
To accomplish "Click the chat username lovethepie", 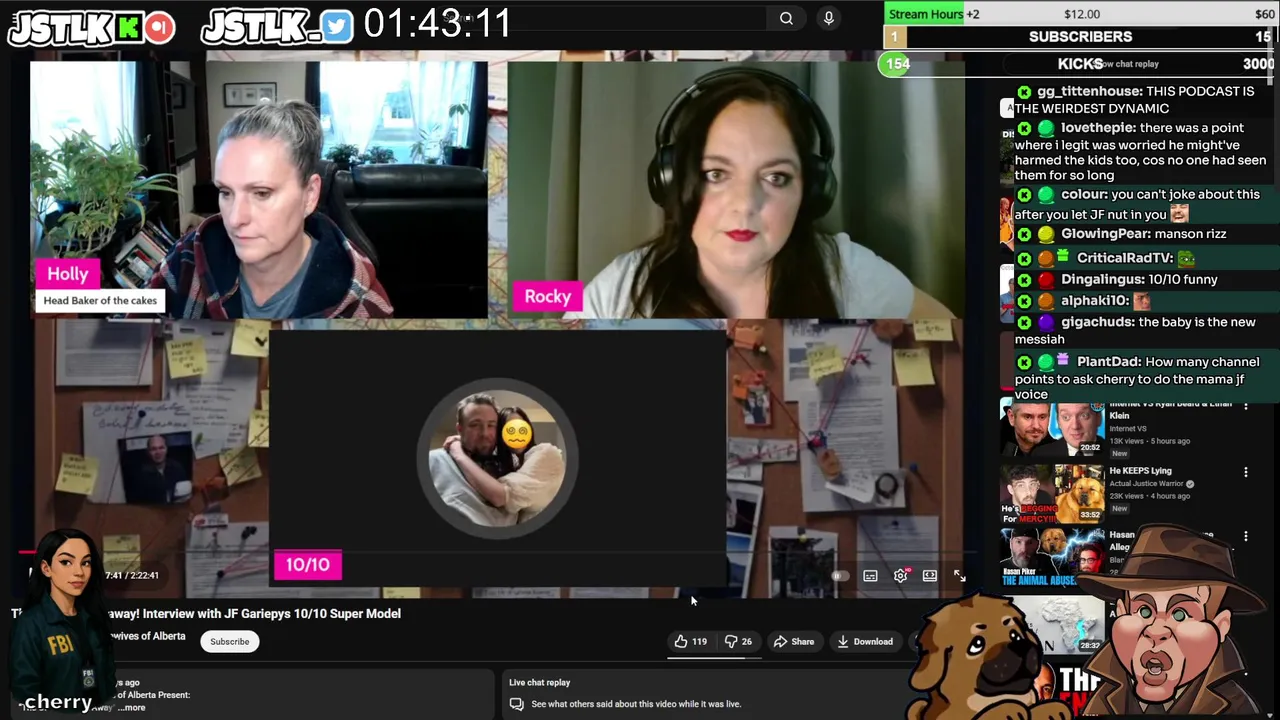I will pos(1098,127).
